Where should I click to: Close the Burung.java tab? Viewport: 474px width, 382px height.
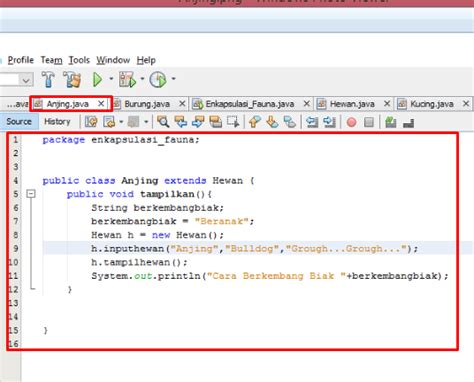click(x=182, y=104)
